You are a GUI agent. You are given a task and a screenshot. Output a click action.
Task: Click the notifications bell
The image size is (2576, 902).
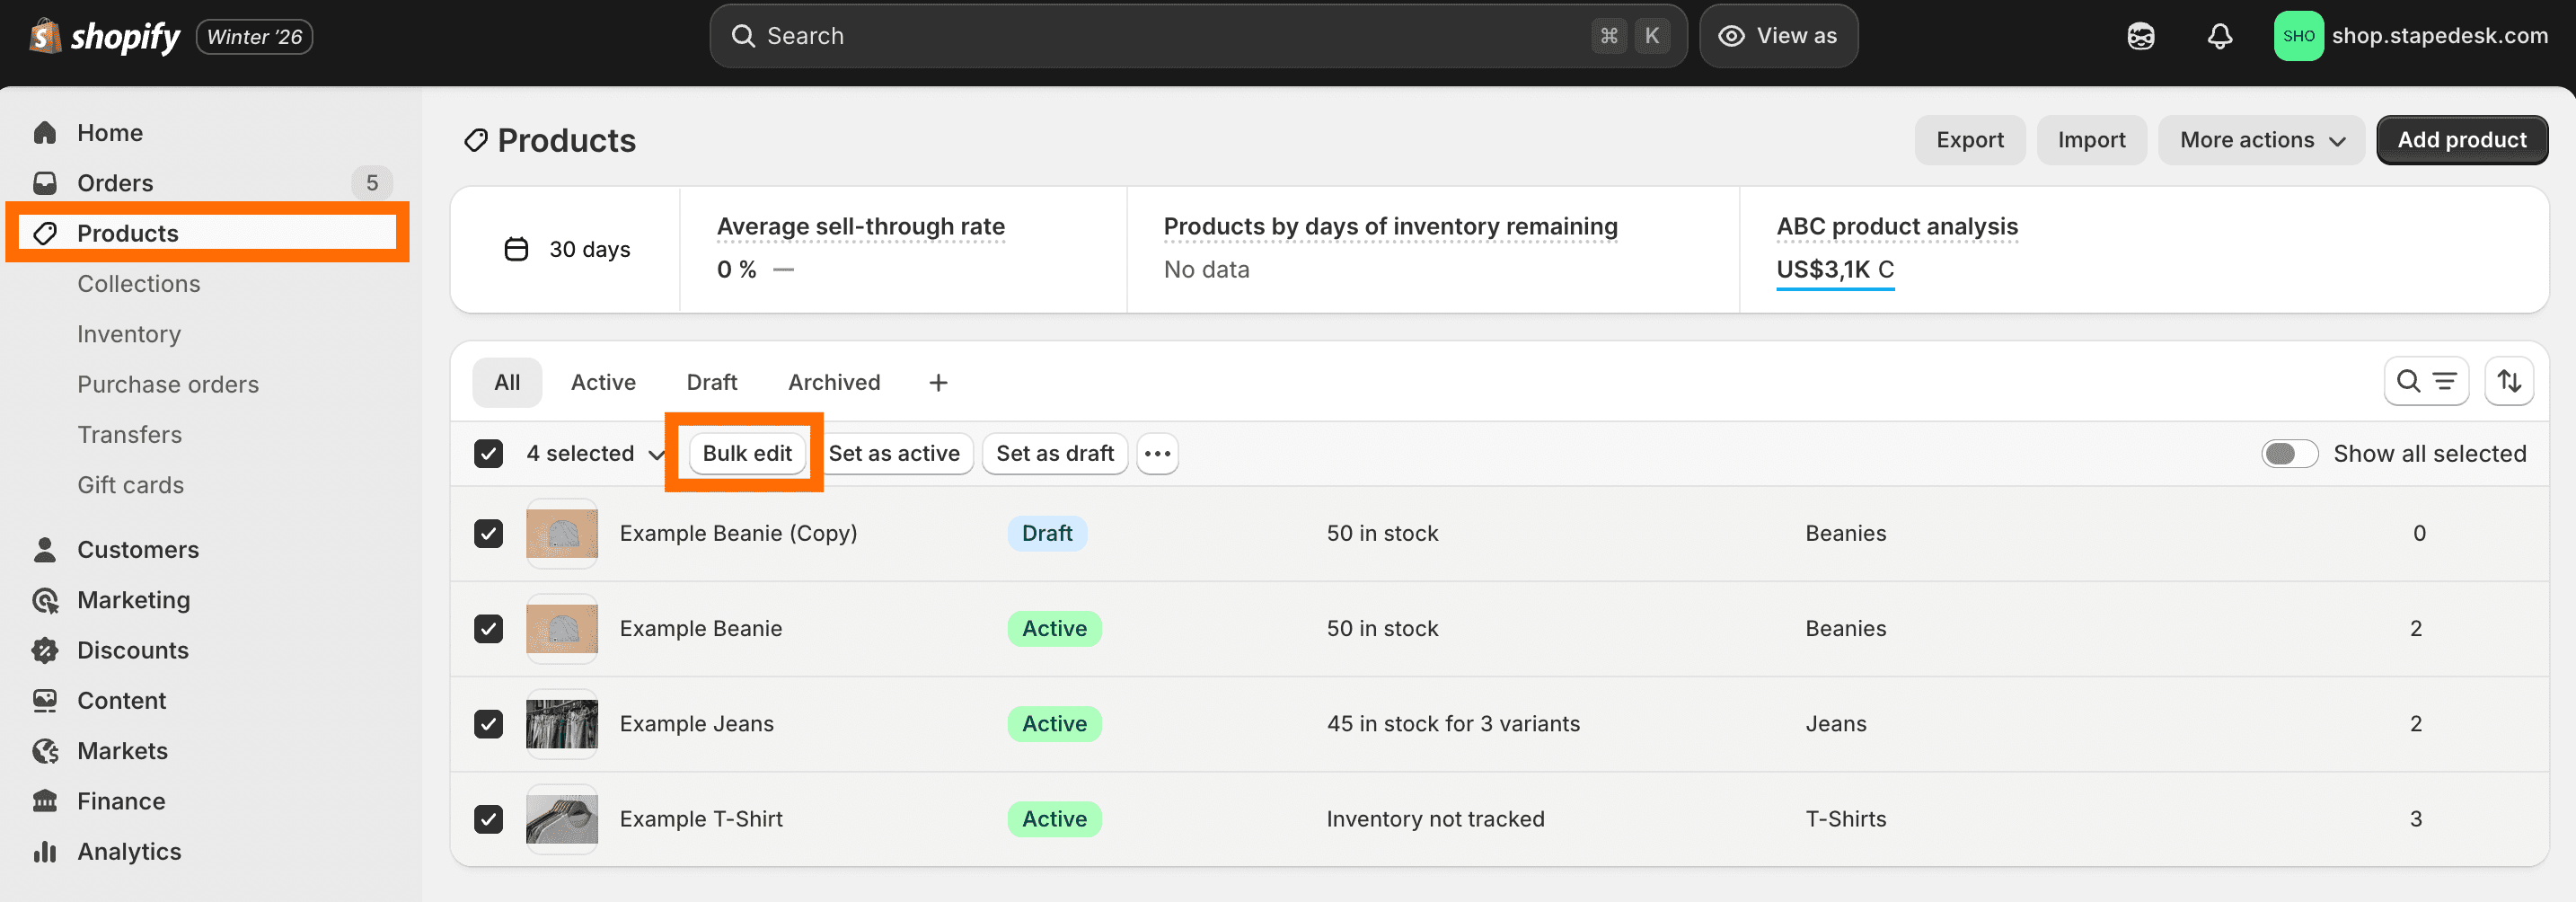(2220, 35)
